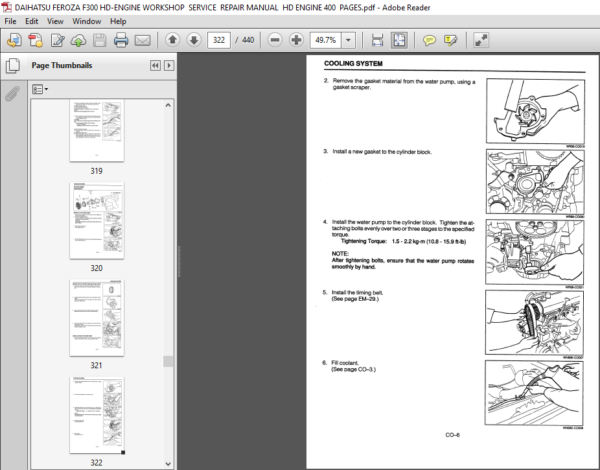The image size is (600, 470).
Task: Click the '(See page EM-29.)' reference
Action: click(355, 299)
